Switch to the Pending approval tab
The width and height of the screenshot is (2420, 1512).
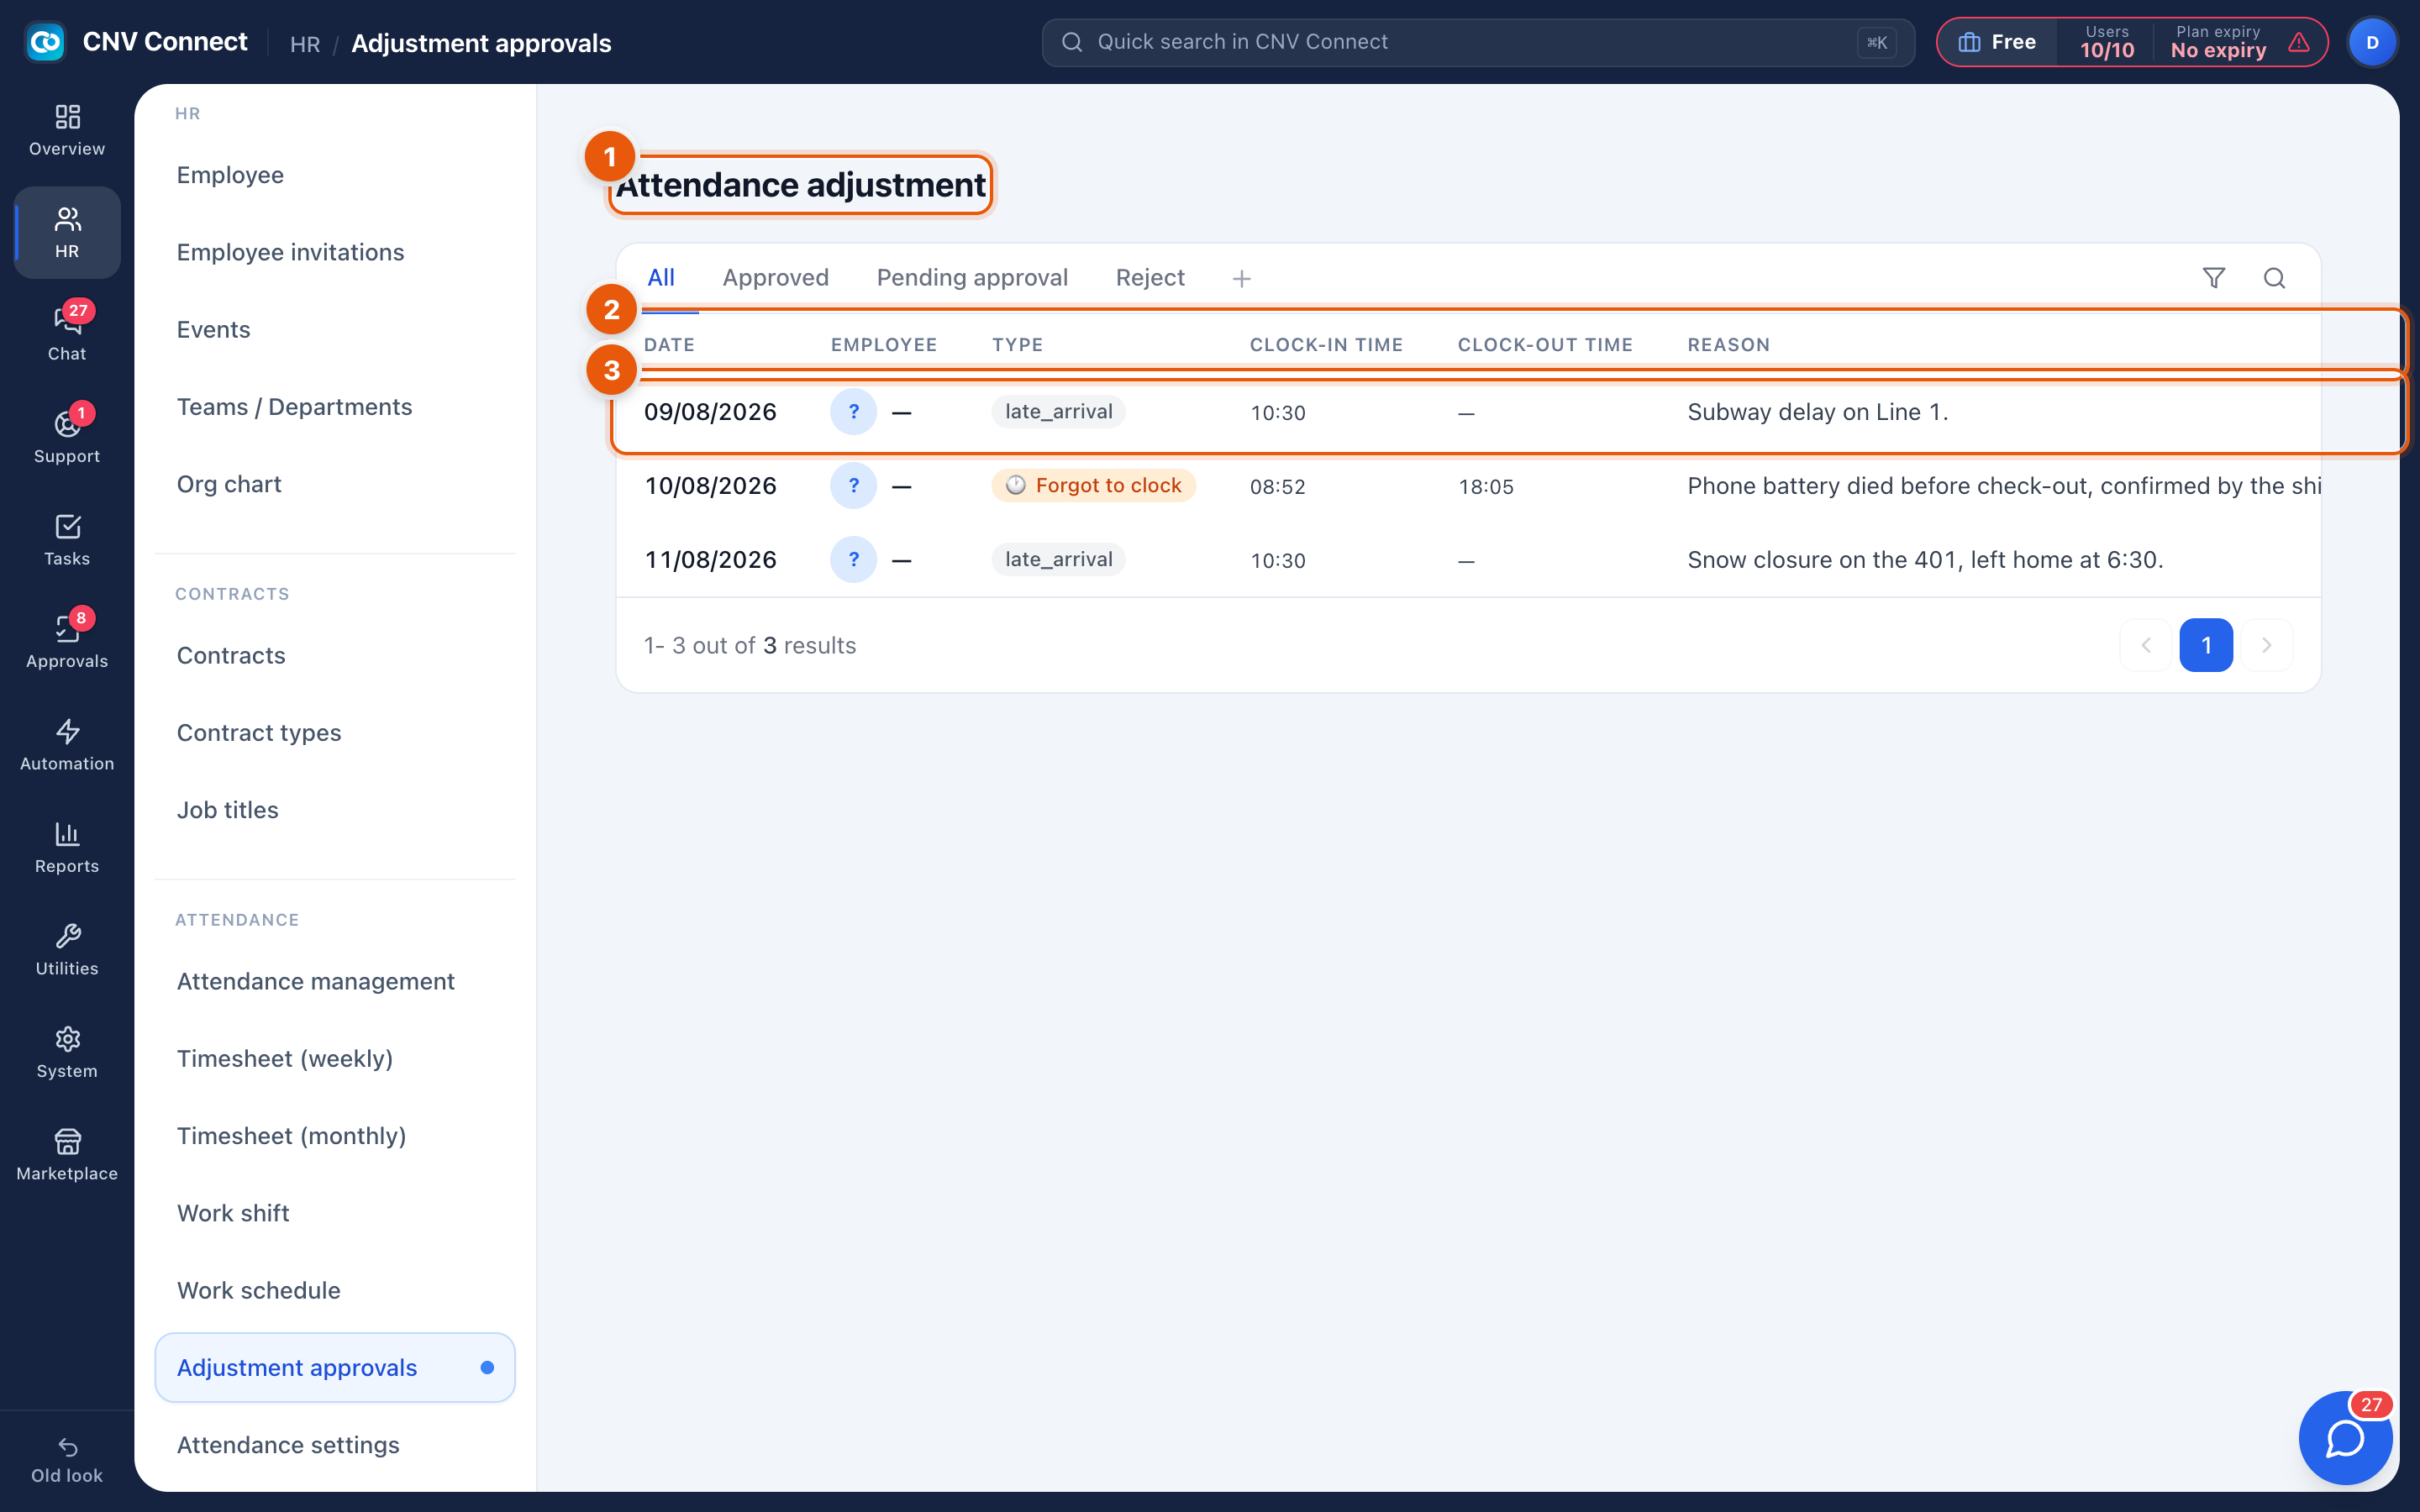(x=972, y=278)
